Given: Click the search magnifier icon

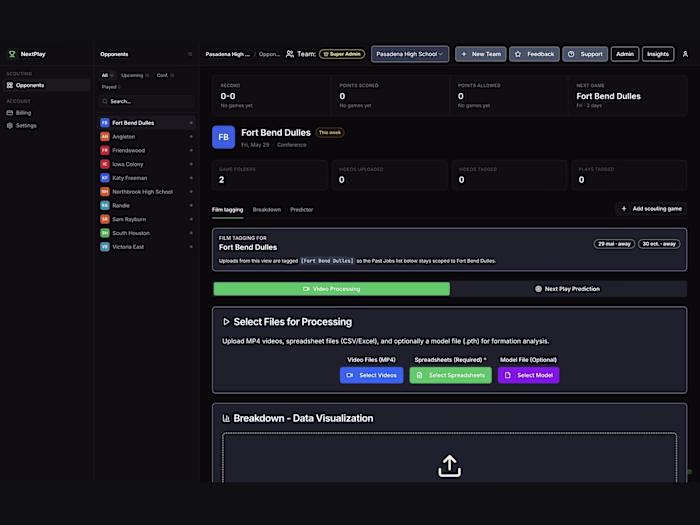Looking at the screenshot, I should click(x=105, y=101).
